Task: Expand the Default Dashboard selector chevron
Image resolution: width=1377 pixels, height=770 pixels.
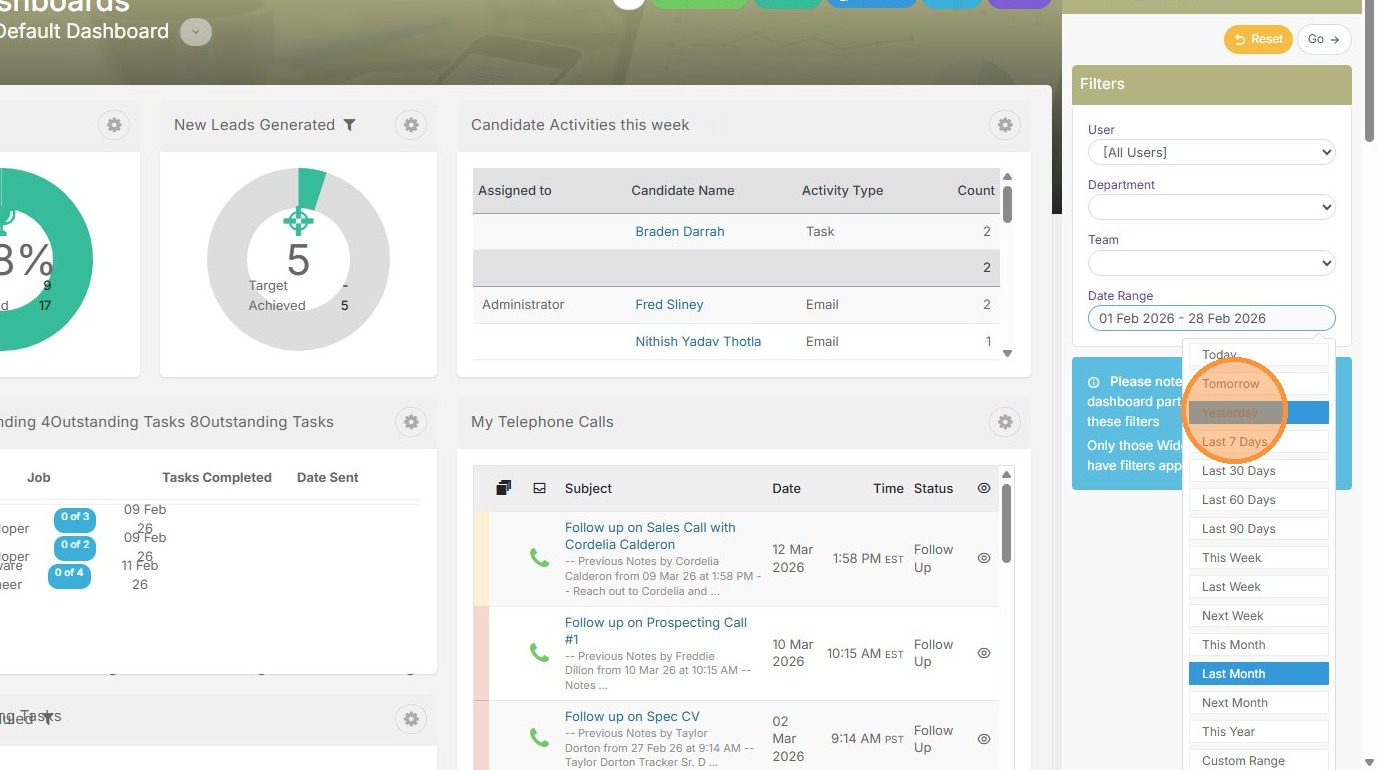Action: 196,32
